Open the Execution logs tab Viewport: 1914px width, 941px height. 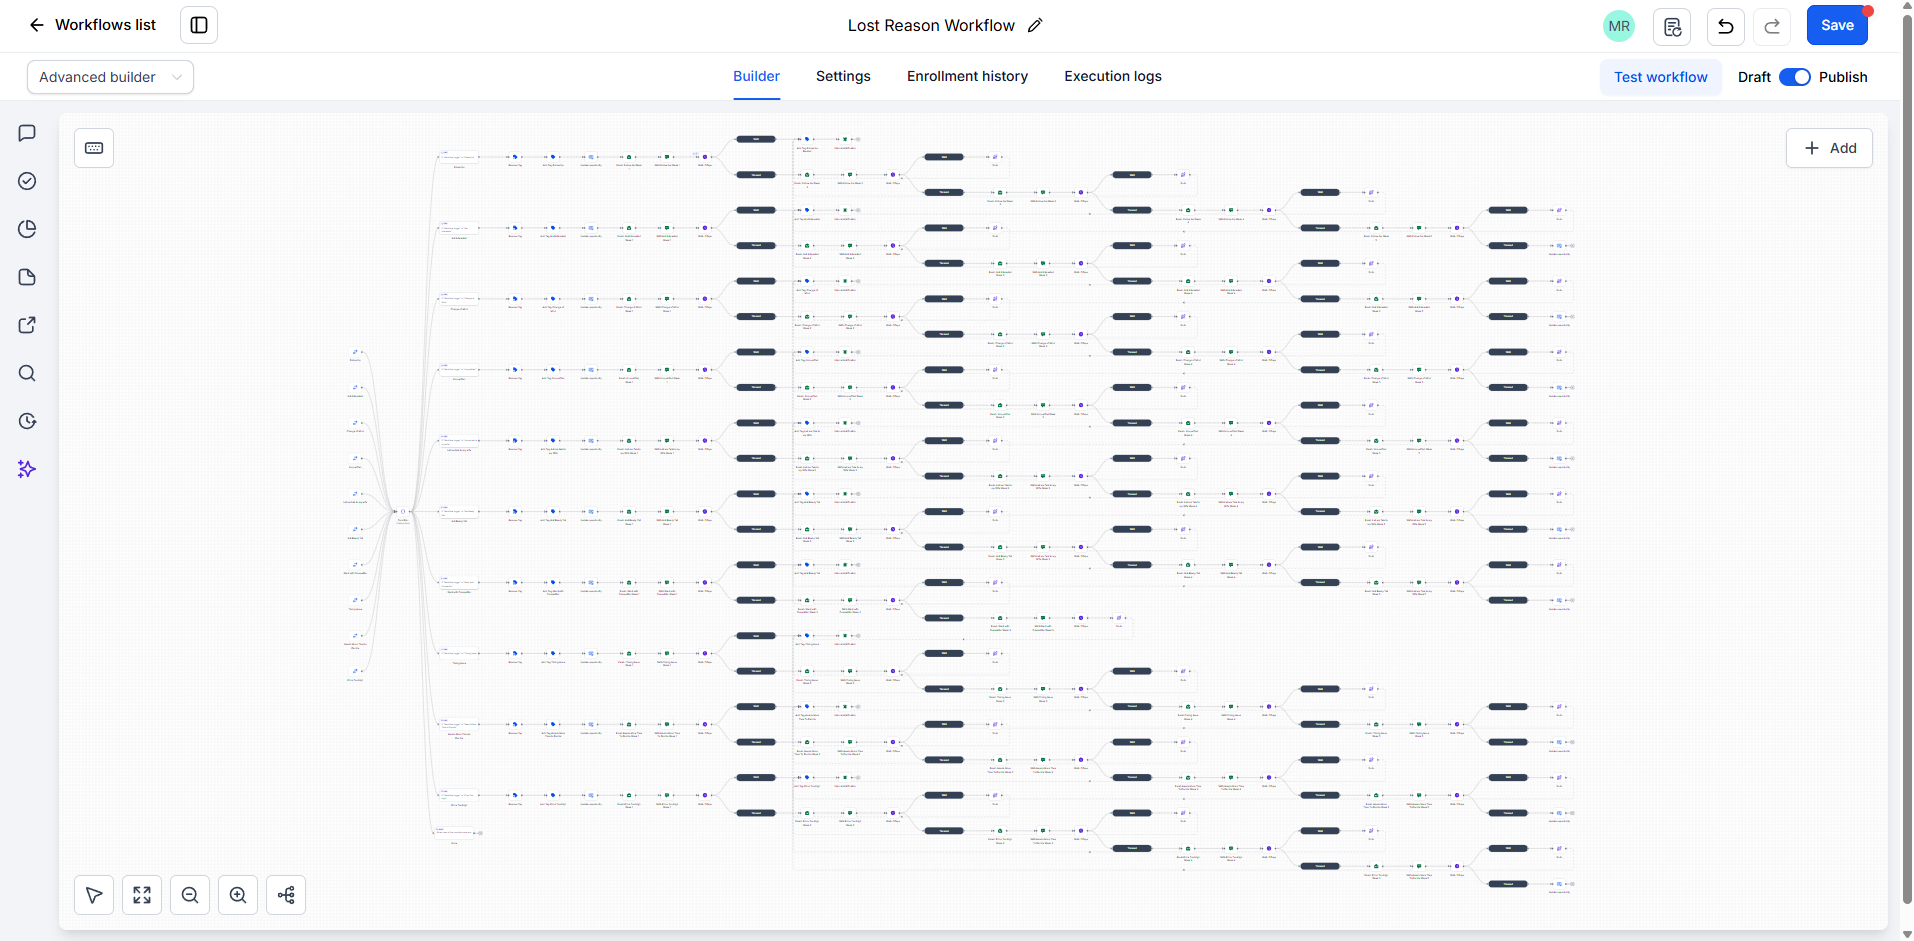pos(1113,76)
